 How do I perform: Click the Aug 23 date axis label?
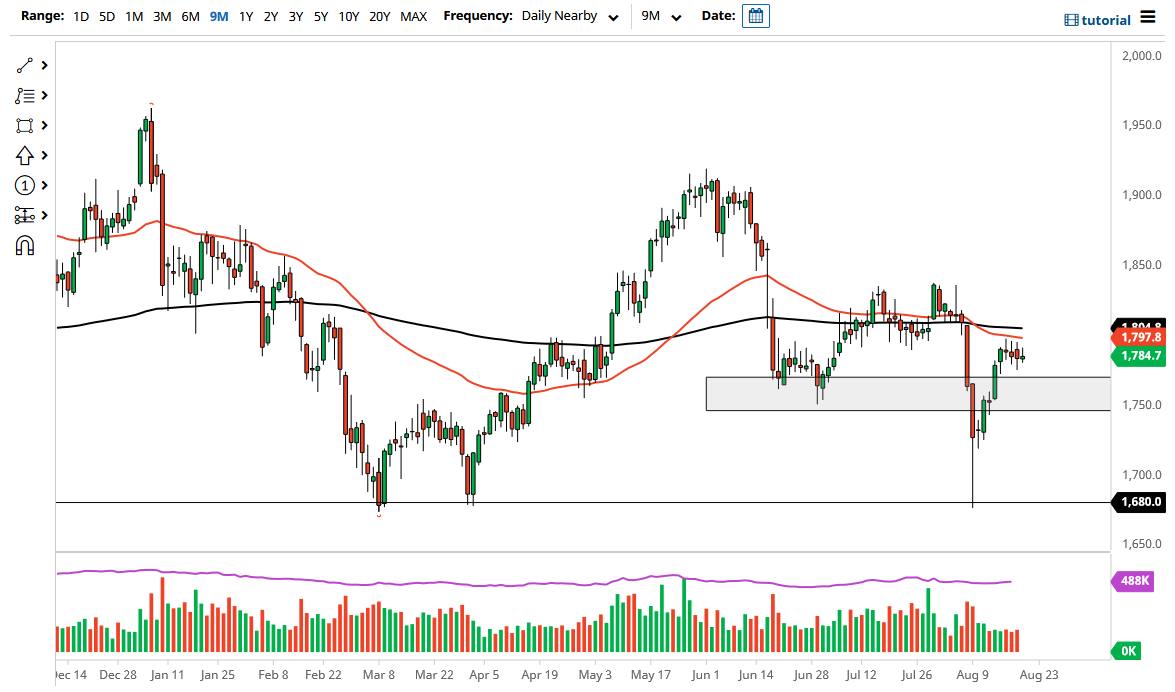tap(1039, 675)
